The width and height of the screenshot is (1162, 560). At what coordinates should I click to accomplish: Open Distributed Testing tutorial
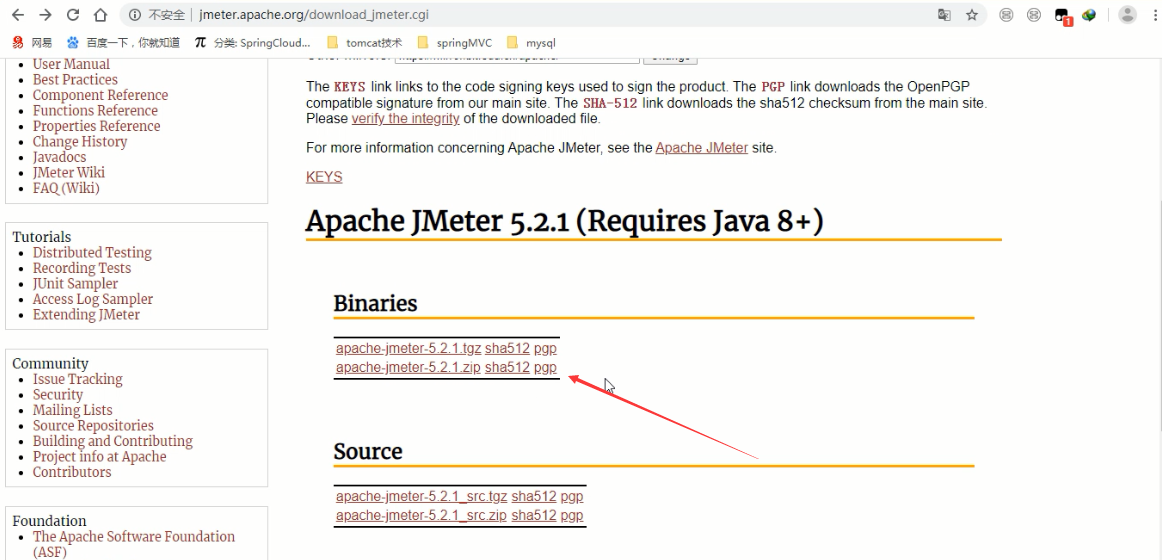point(92,253)
